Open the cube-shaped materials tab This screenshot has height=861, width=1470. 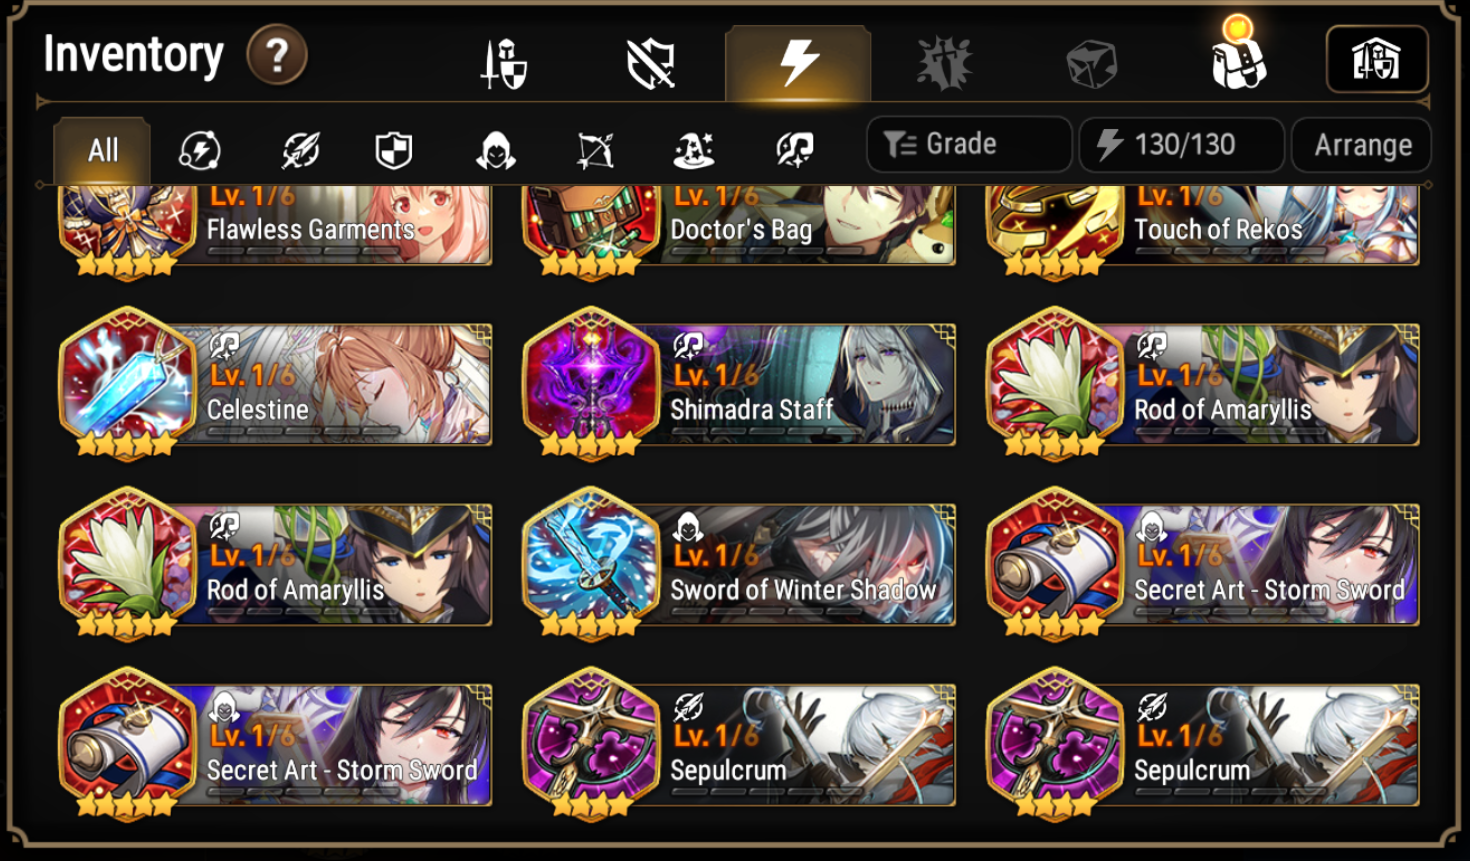coord(1091,64)
